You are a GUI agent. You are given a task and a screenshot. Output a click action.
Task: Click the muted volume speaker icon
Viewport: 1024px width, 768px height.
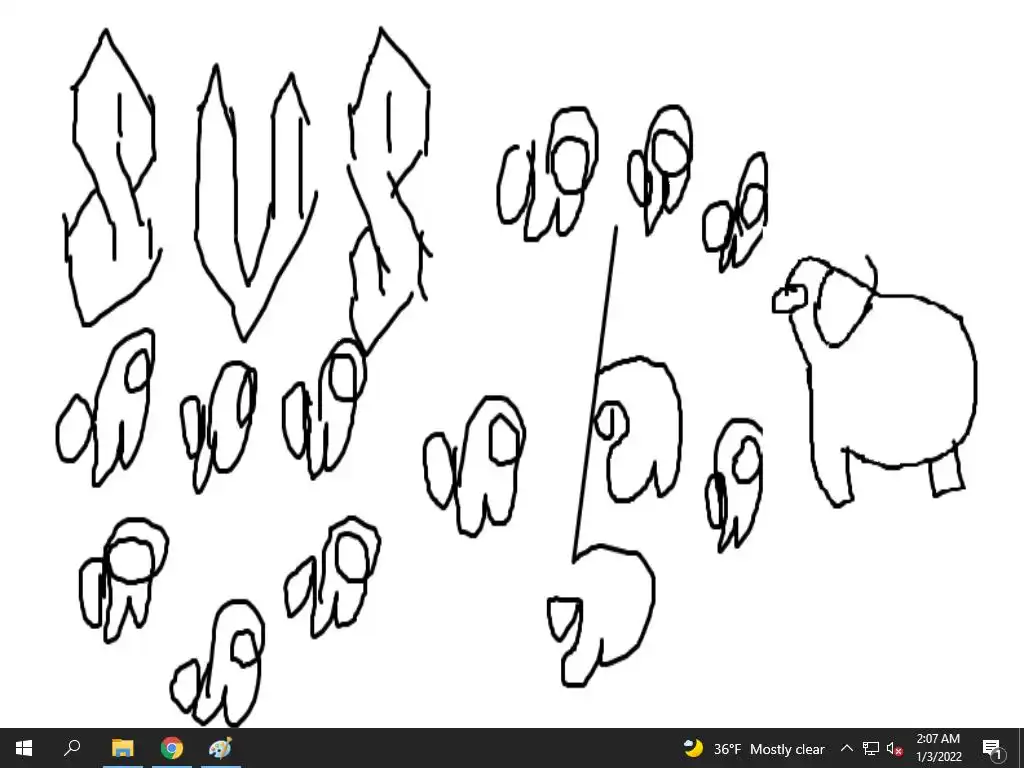pyautogui.click(x=895, y=748)
